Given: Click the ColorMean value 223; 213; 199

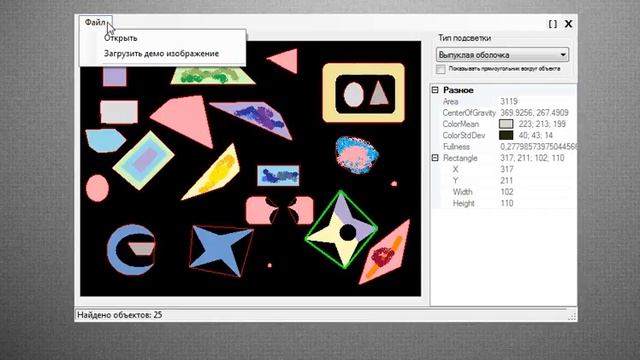Looking at the screenshot, I should pos(542,124).
